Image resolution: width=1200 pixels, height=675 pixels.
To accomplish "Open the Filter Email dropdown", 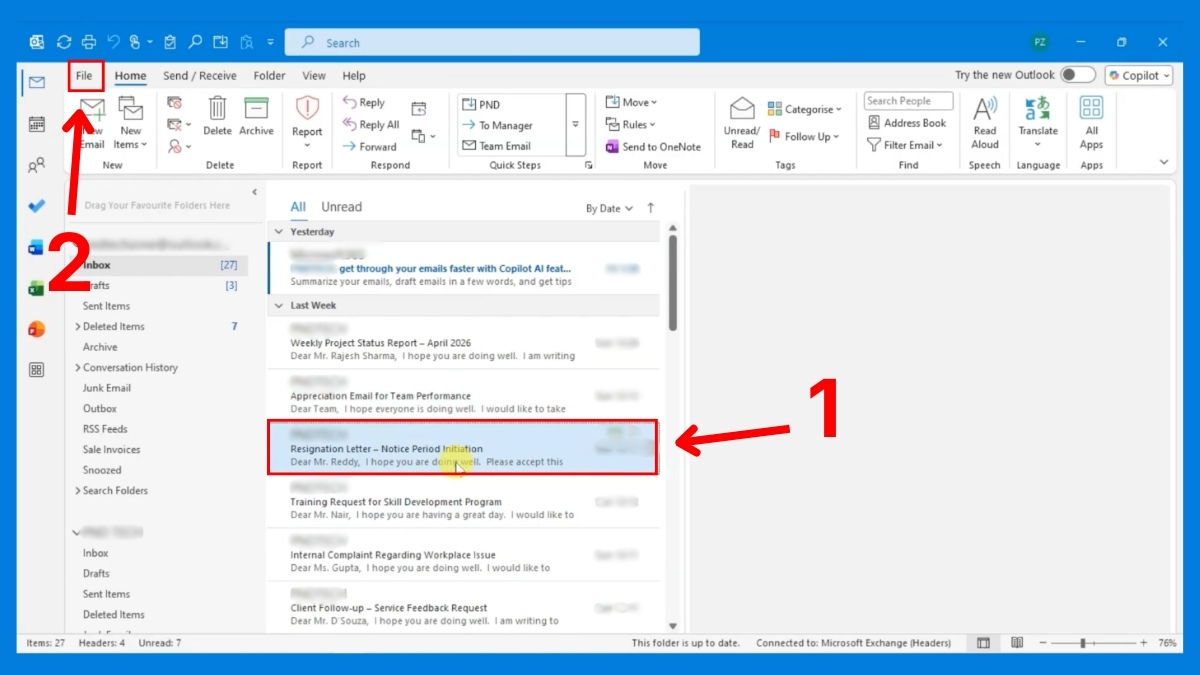I will point(905,145).
